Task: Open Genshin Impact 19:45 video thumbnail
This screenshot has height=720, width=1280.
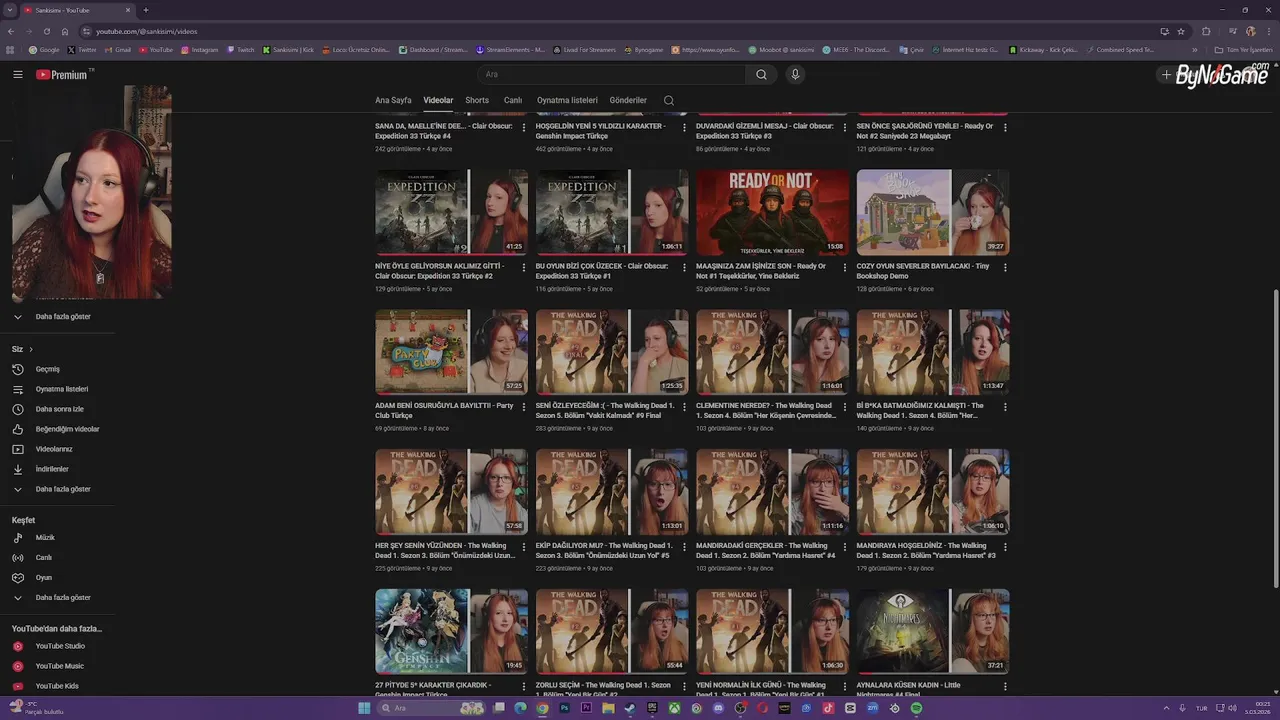Action: 451,631
